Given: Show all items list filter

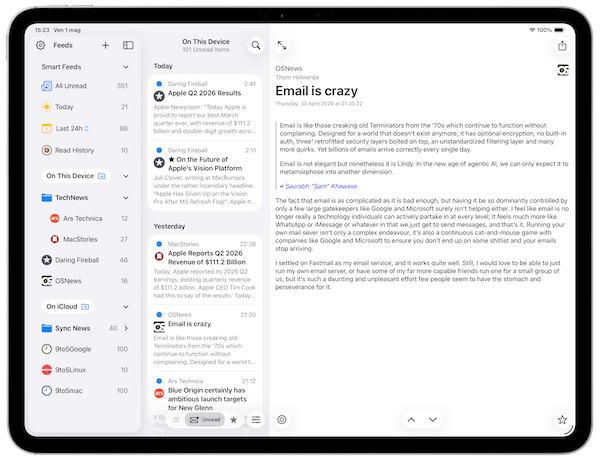Looking at the screenshot, I should click(x=176, y=420).
